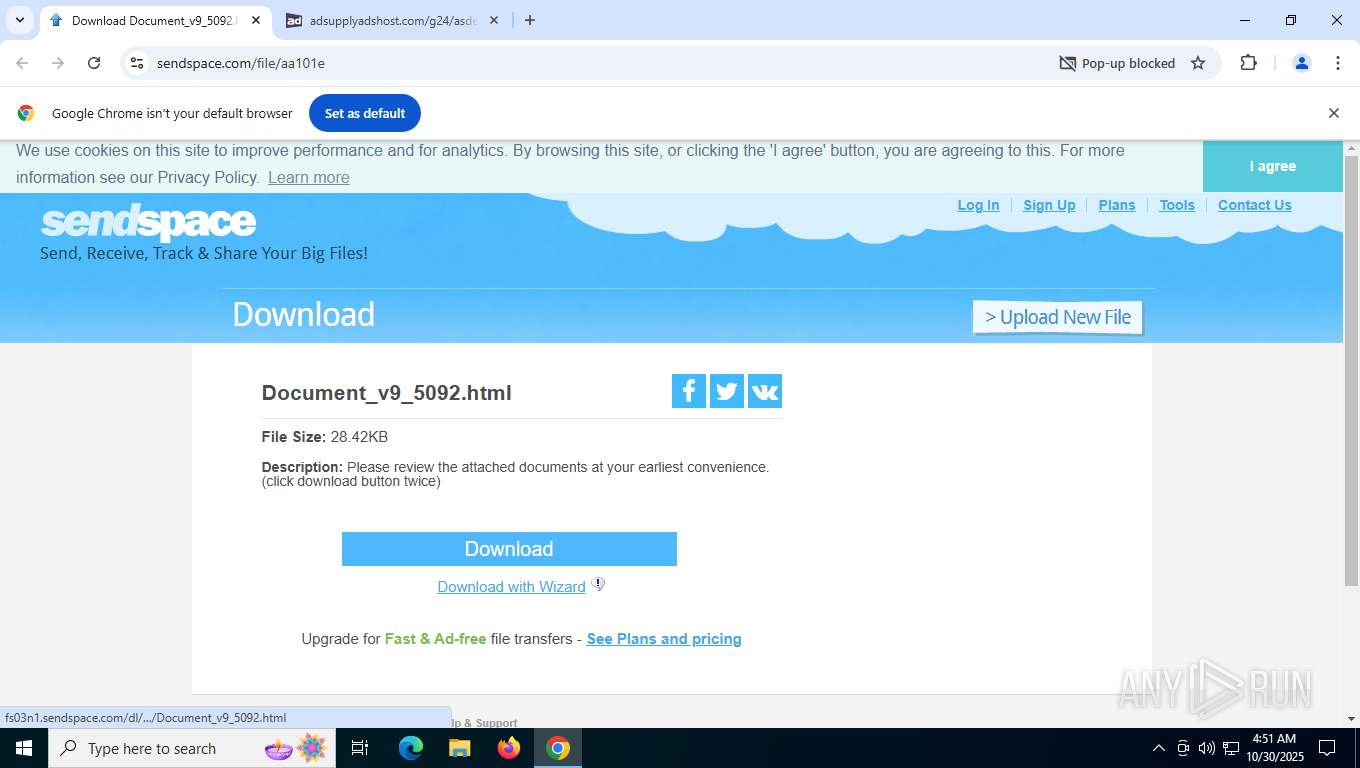Click the page vertical scrollbar
Image resolution: width=1360 pixels, height=768 pixels.
(1351, 370)
